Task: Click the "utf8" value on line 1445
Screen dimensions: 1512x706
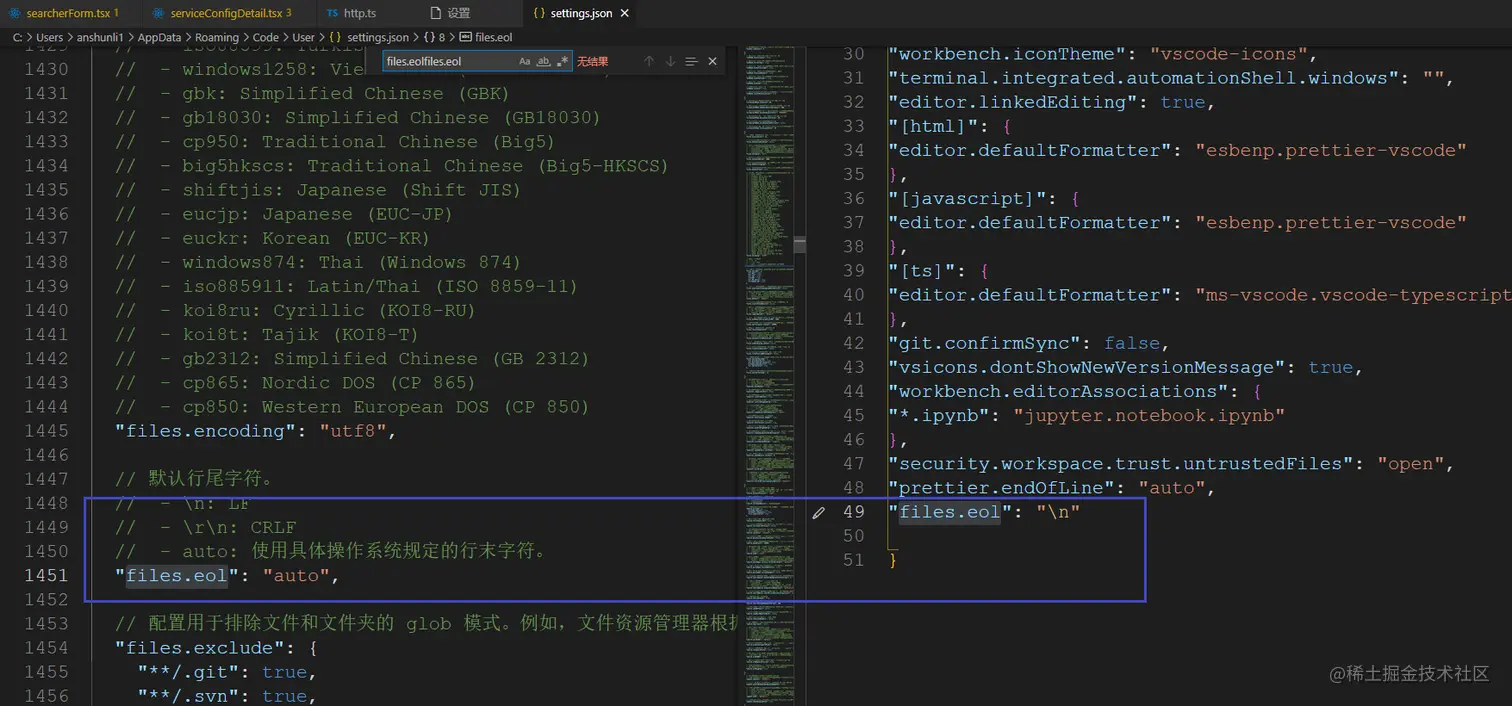Action: pos(352,431)
